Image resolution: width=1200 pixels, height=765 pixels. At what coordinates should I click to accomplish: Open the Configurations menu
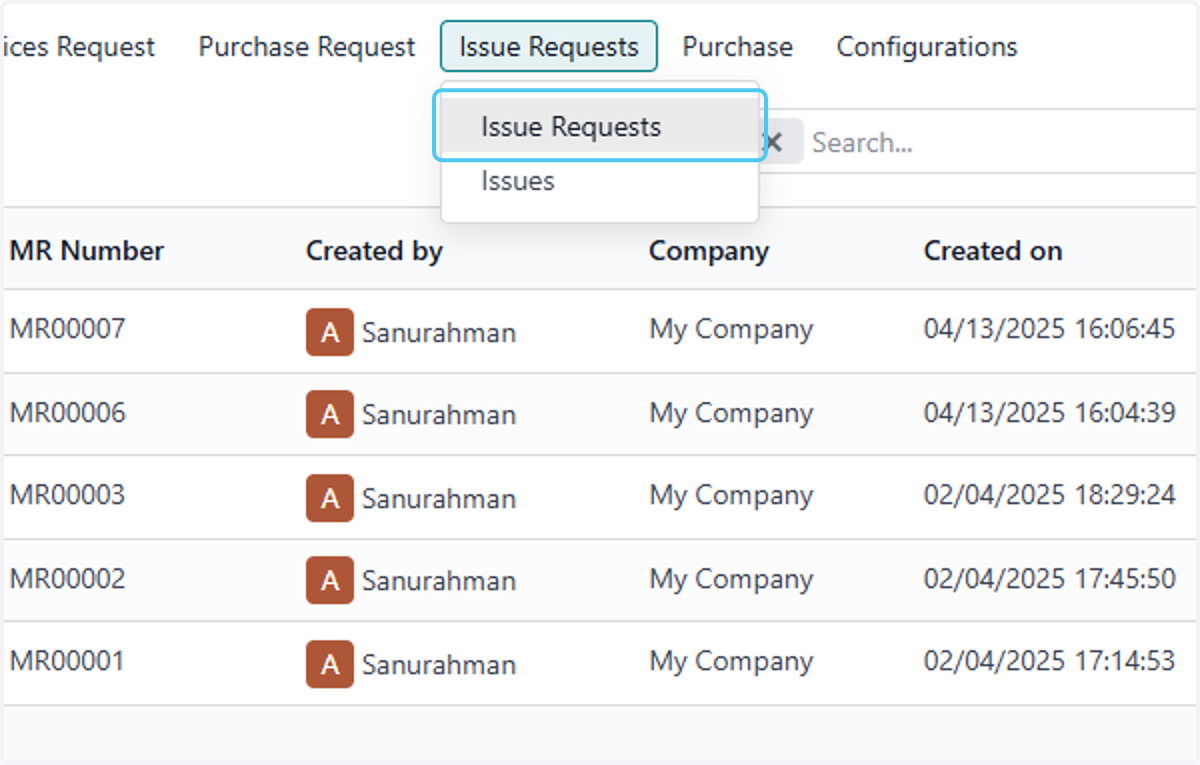pos(927,47)
